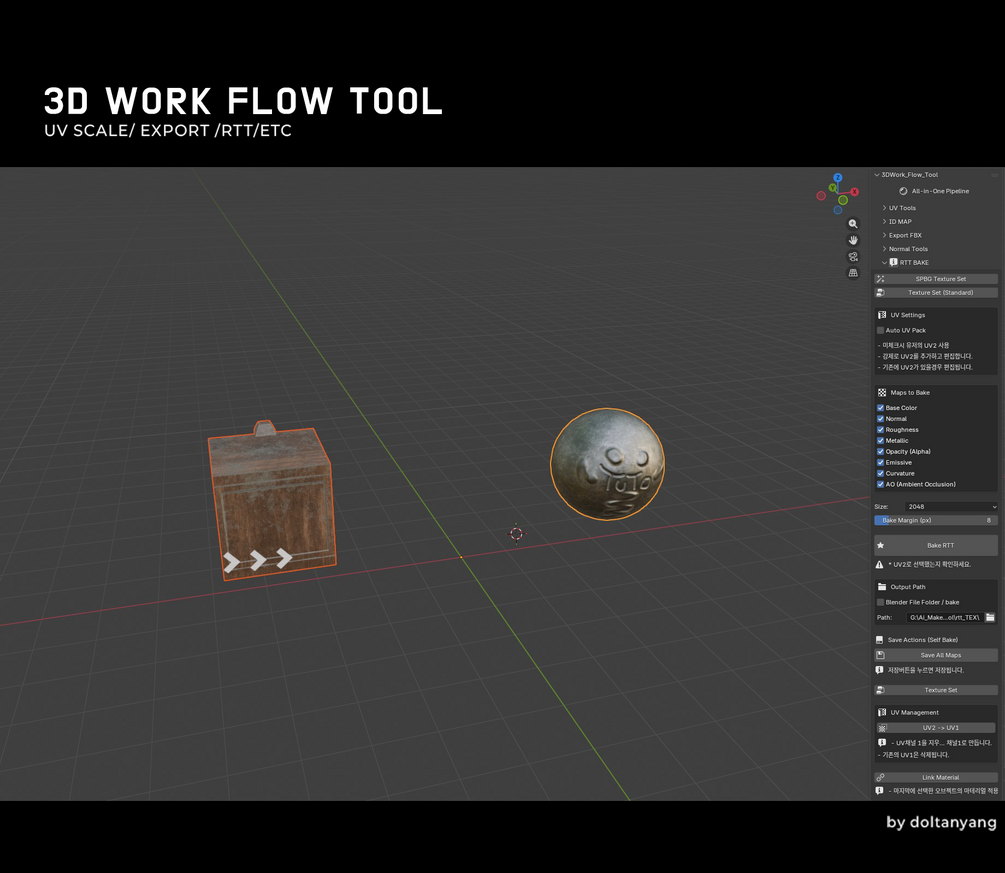Click Texture Set (Standard) button
Image resolution: width=1005 pixels, height=873 pixels.
coord(936,292)
